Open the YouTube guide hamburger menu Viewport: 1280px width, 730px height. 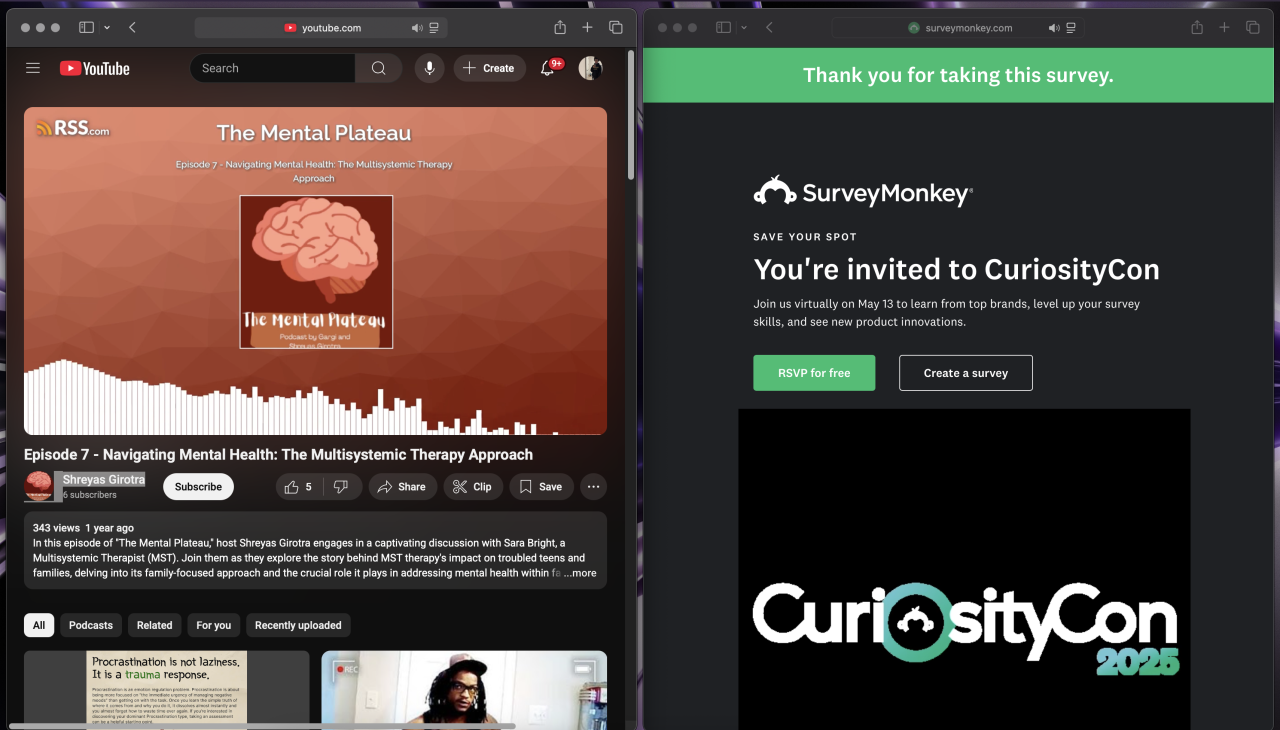(x=33, y=68)
